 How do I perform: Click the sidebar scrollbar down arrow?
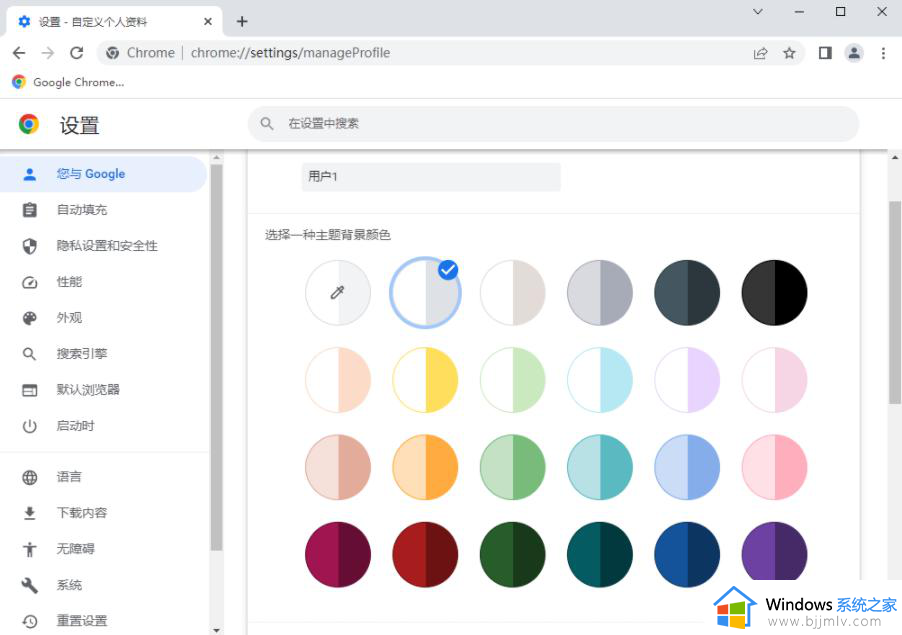pyautogui.click(x=216, y=630)
